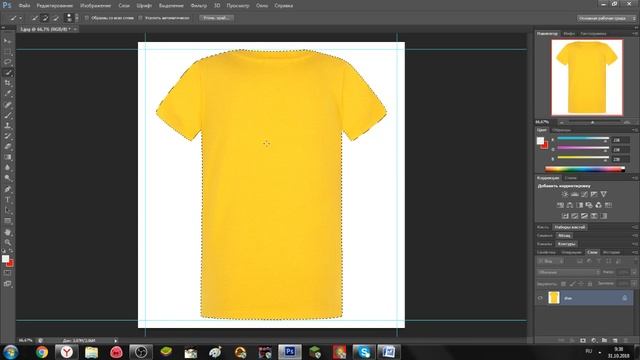Click the Refine Edge button in options bar
This screenshot has height=360, width=640.
(x=216, y=18)
